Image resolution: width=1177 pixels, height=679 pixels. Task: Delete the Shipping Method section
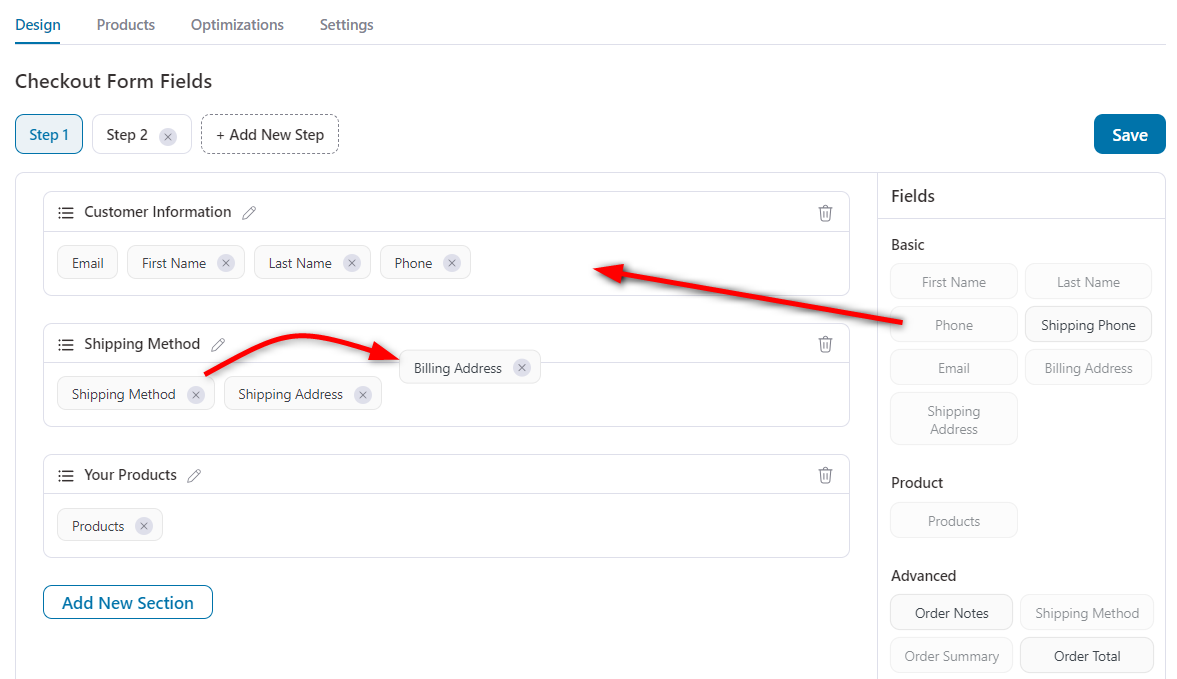click(825, 344)
